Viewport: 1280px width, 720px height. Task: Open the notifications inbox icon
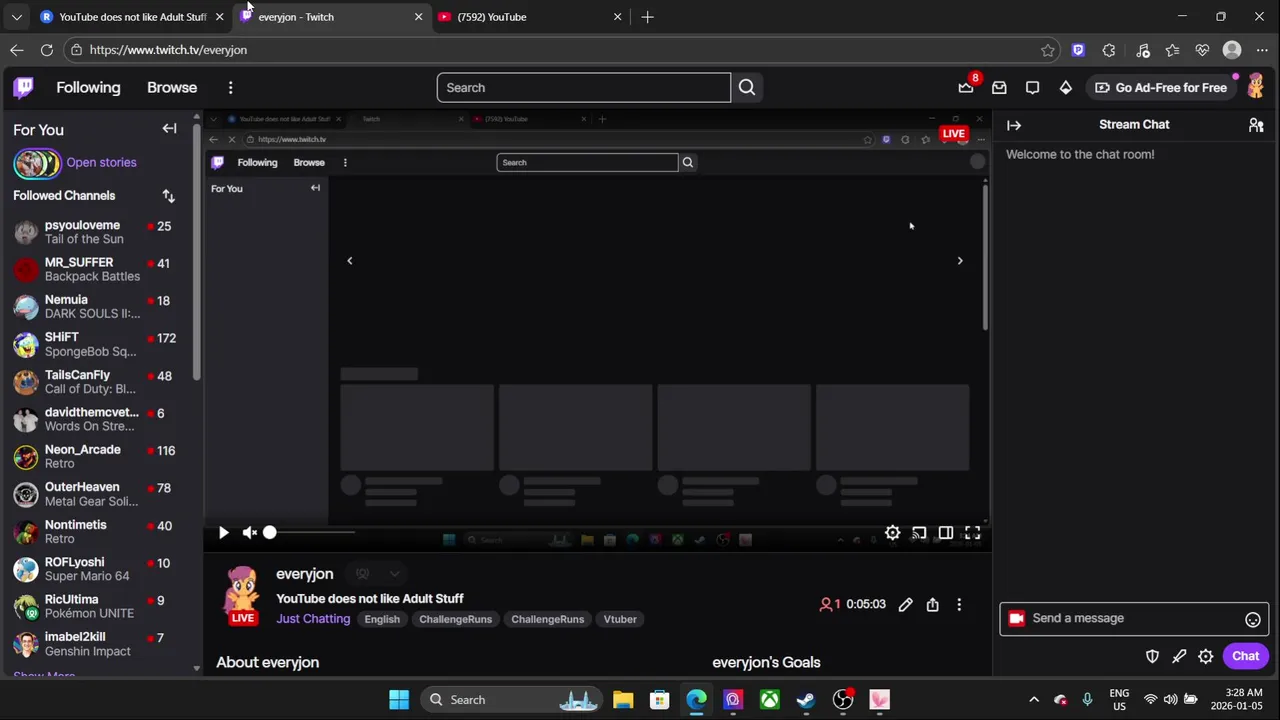click(999, 87)
